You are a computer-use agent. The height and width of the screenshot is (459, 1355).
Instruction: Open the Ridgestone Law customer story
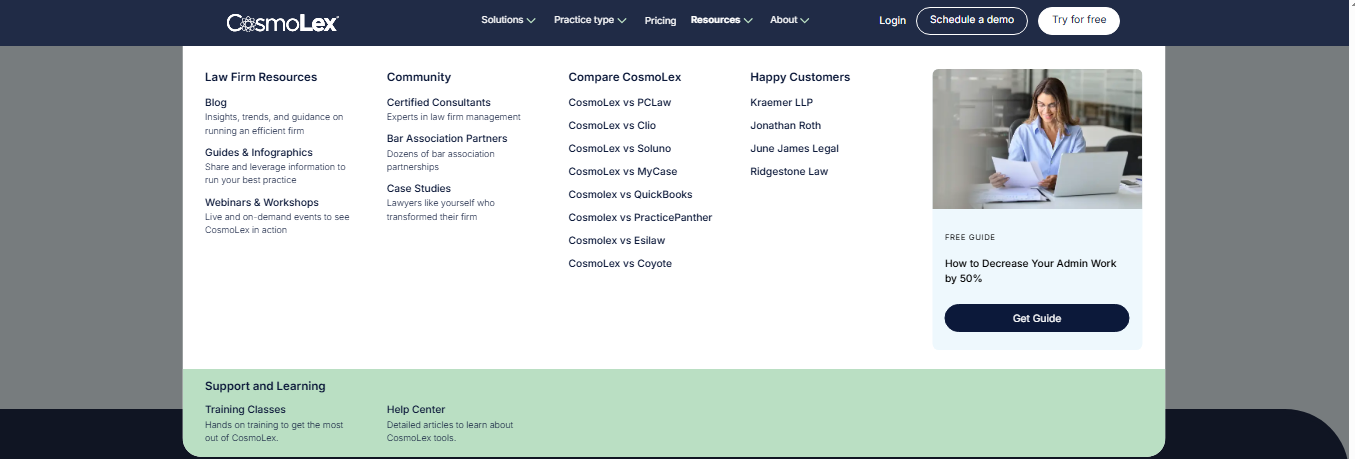coord(789,171)
